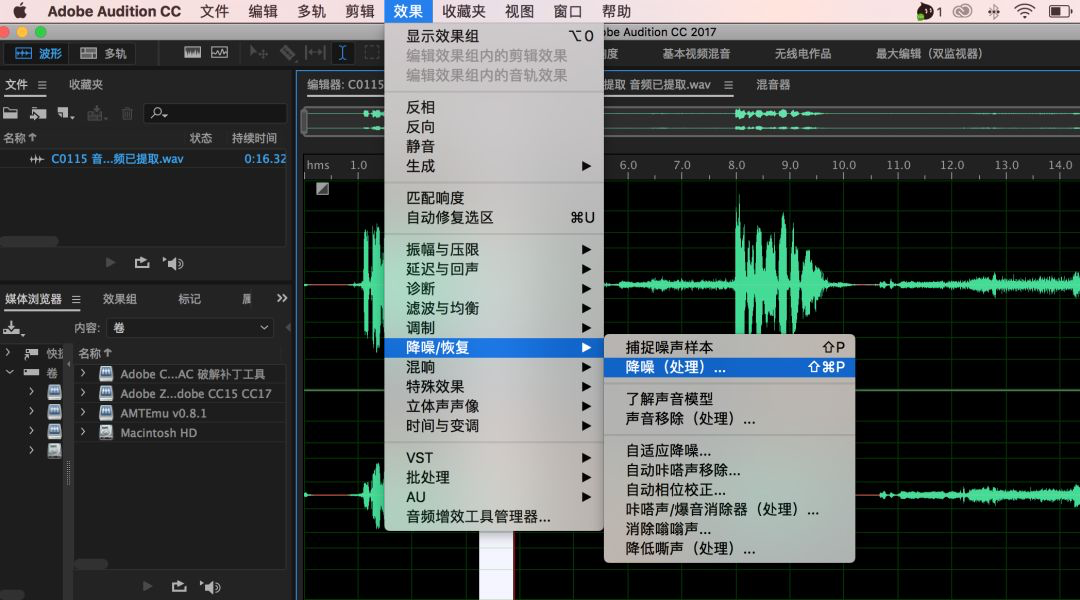Open the 媒体浏览器 panel menu icon

point(76,300)
